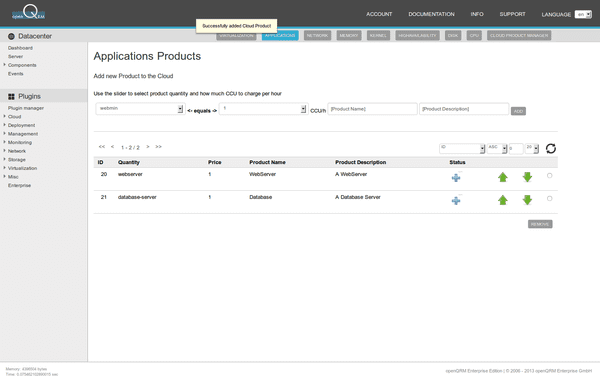Expand the Virtualization sidebar menu
This screenshot has height=381, width=600.
pyautogui.click(x=22, y=168)
